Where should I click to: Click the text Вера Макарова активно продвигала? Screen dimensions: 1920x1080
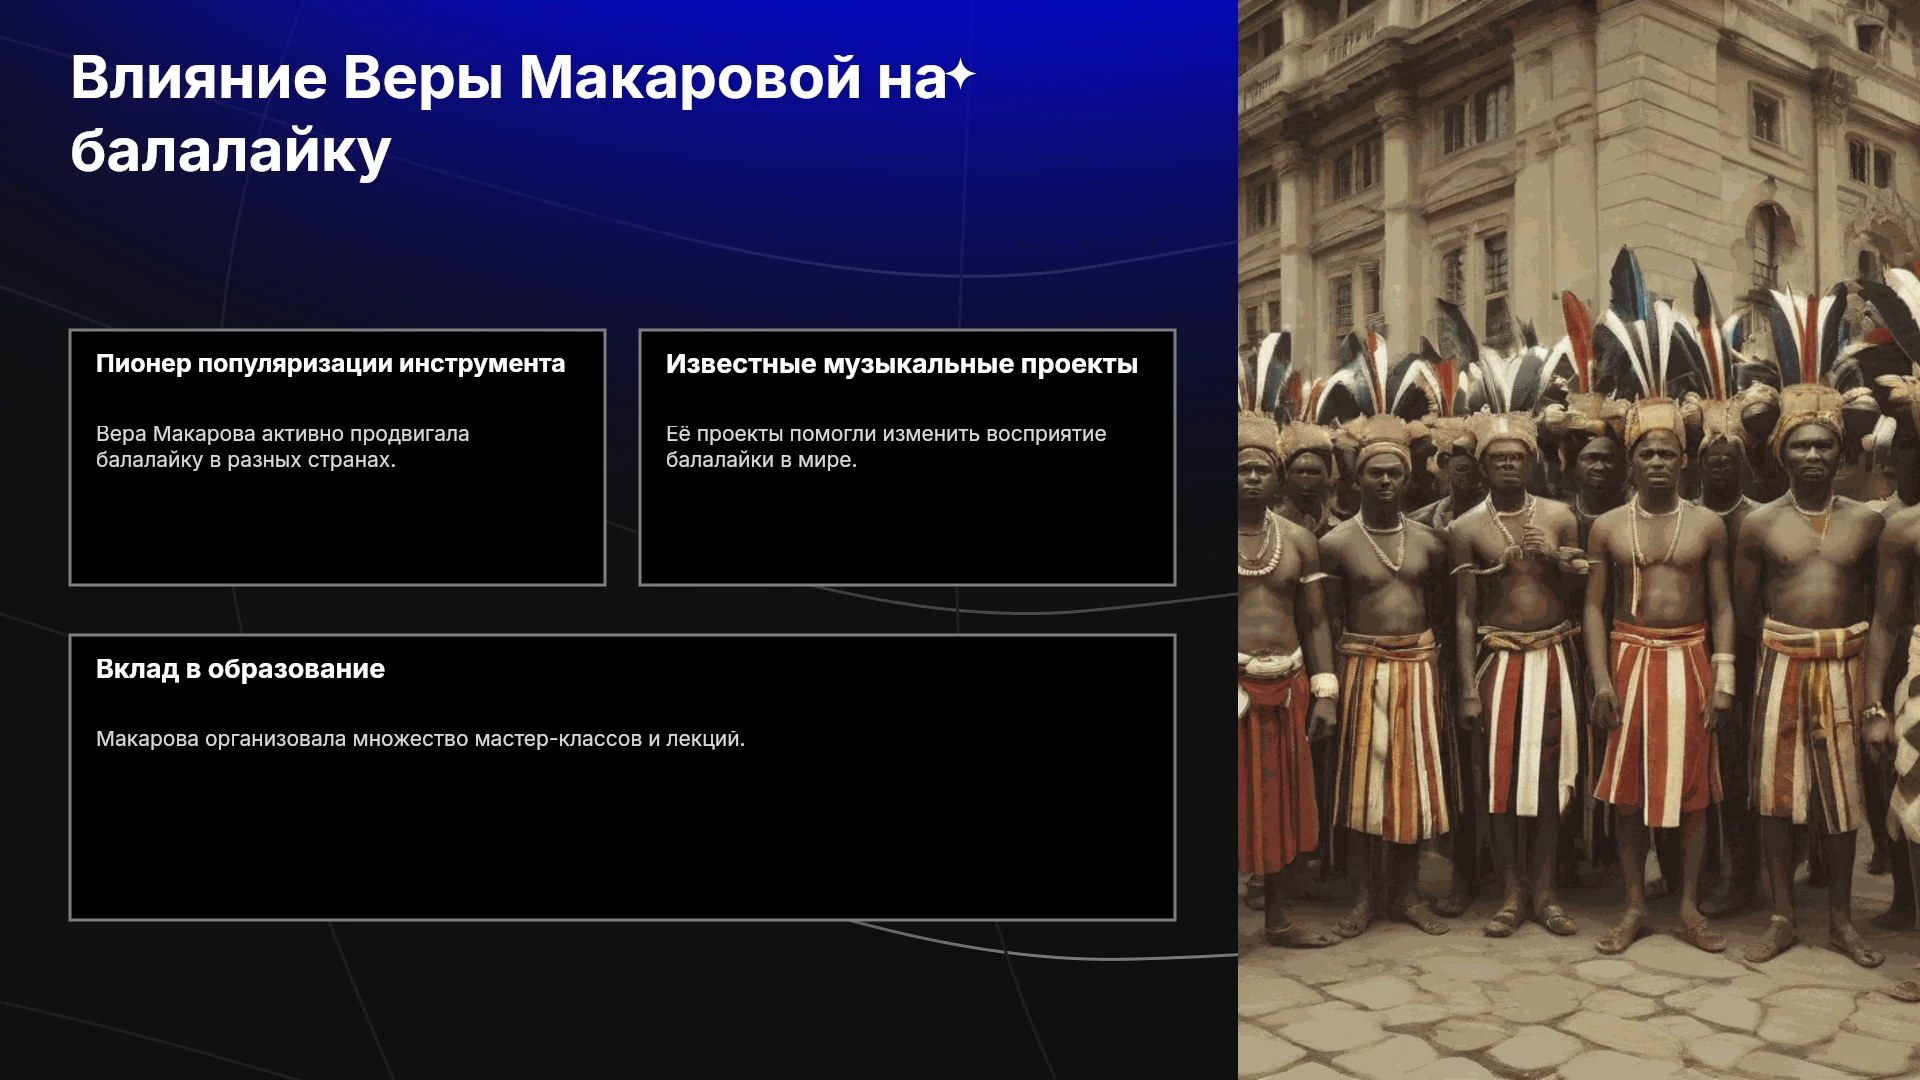[x=283, y=434]
